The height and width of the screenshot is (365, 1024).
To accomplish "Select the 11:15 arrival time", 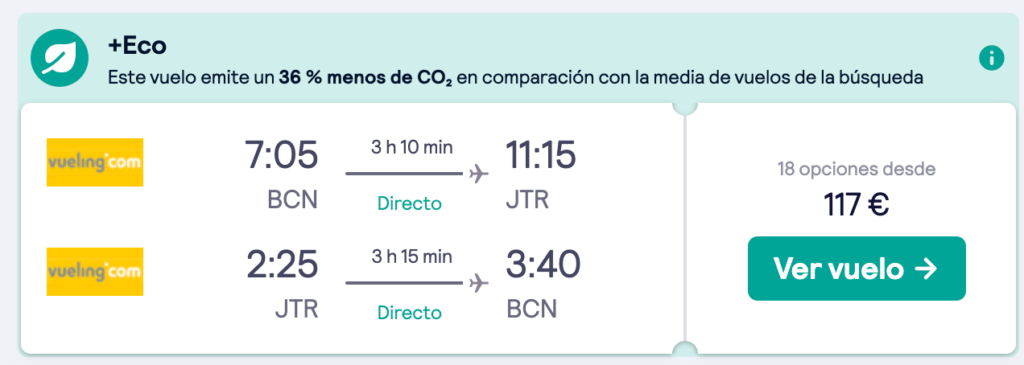I will pos(541,155).
